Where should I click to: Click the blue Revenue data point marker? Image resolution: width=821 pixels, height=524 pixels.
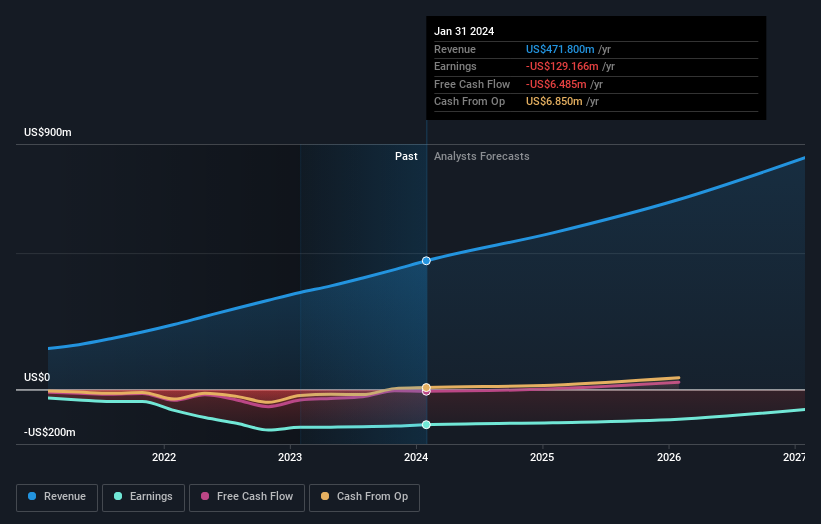coord(426,261)
